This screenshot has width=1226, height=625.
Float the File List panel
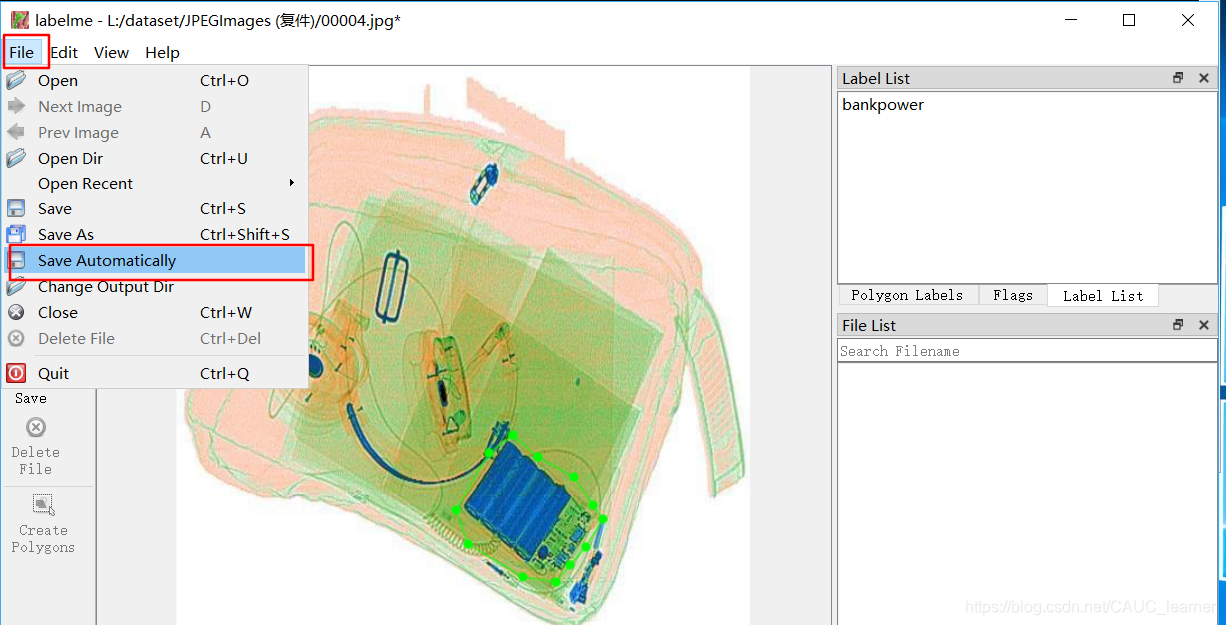click(x=1178, y=325)
